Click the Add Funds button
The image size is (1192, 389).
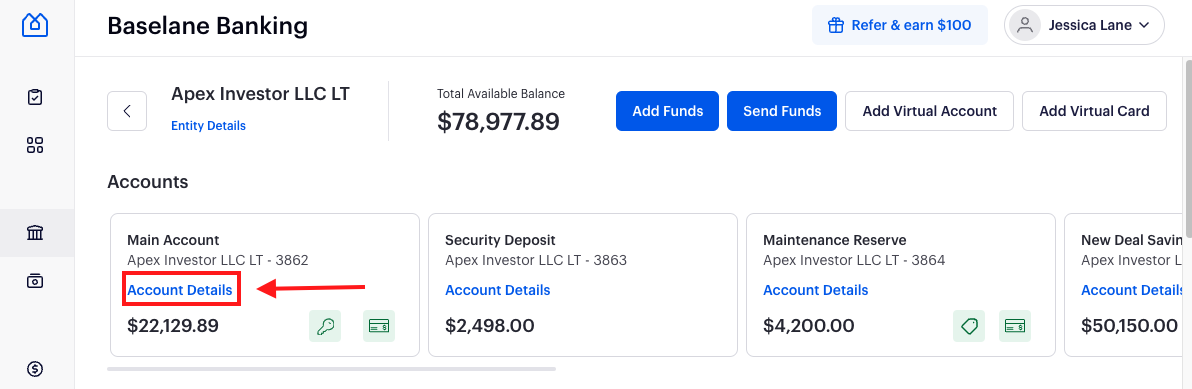(667, 111)
